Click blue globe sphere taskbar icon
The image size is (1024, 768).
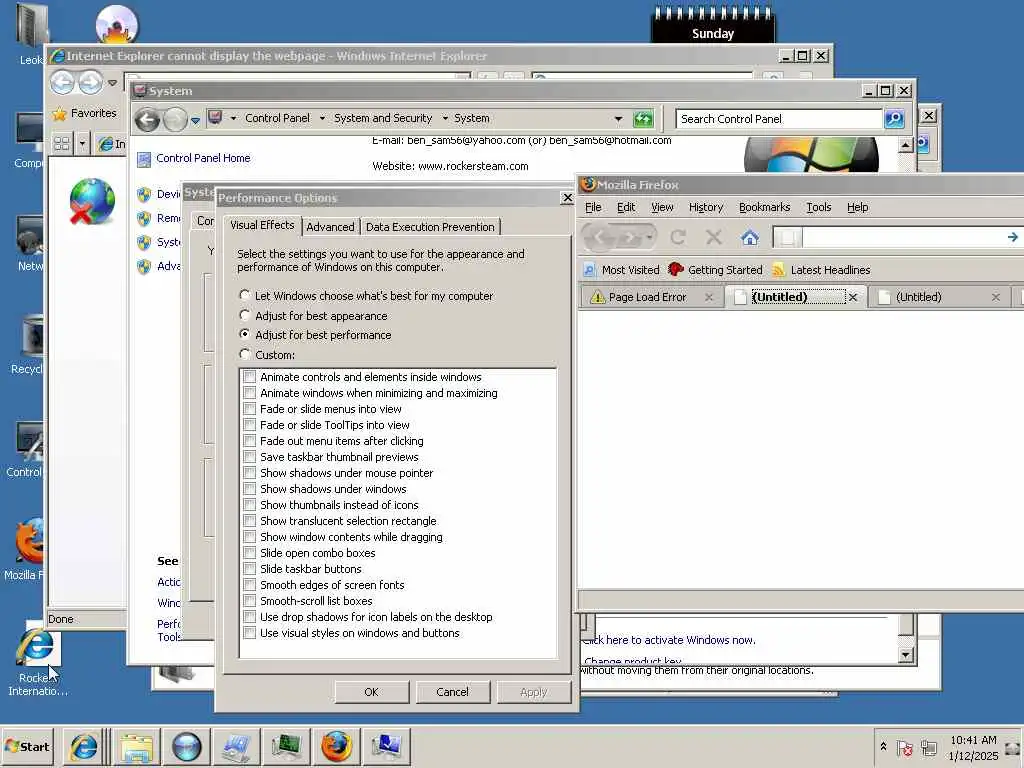187,746
